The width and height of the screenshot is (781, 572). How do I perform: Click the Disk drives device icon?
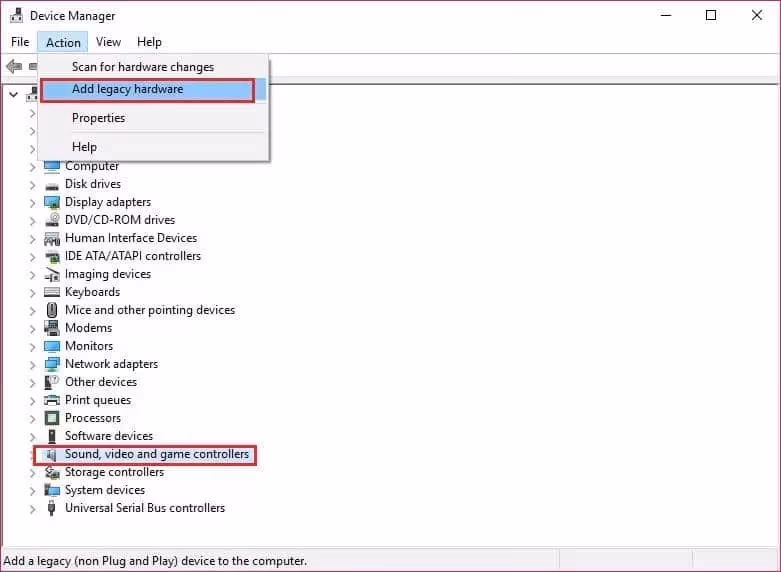point(52,184)
